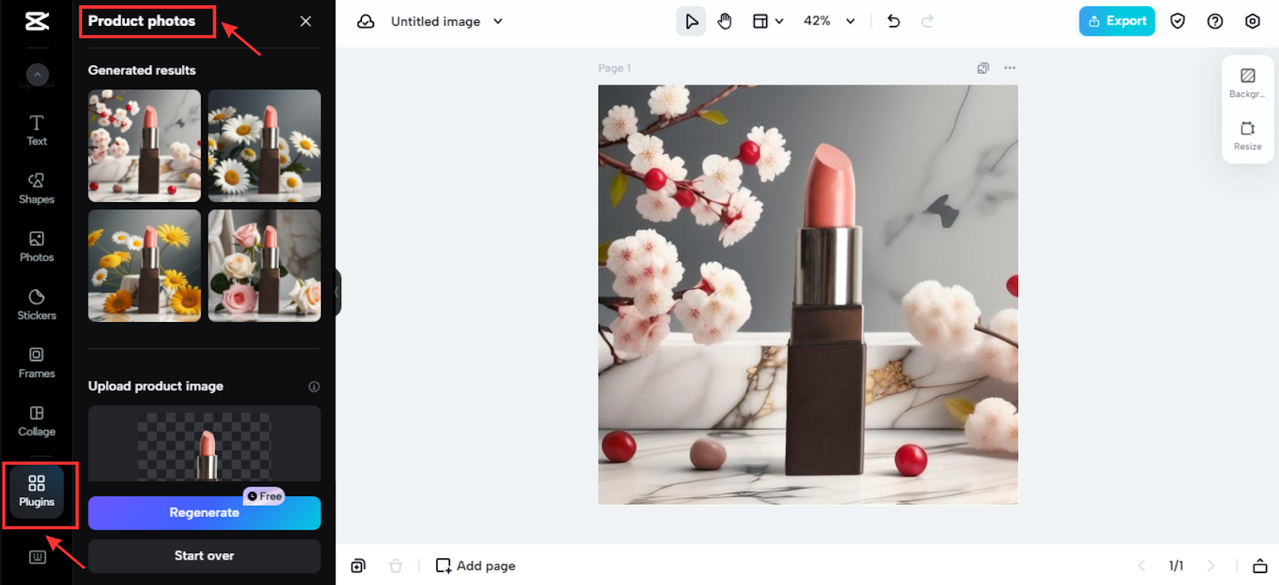Image resolution: width=1279 pixels, height=585 pixels.
Task: Collapse the side panel with the handle
Action: click(x=338, y=292)
